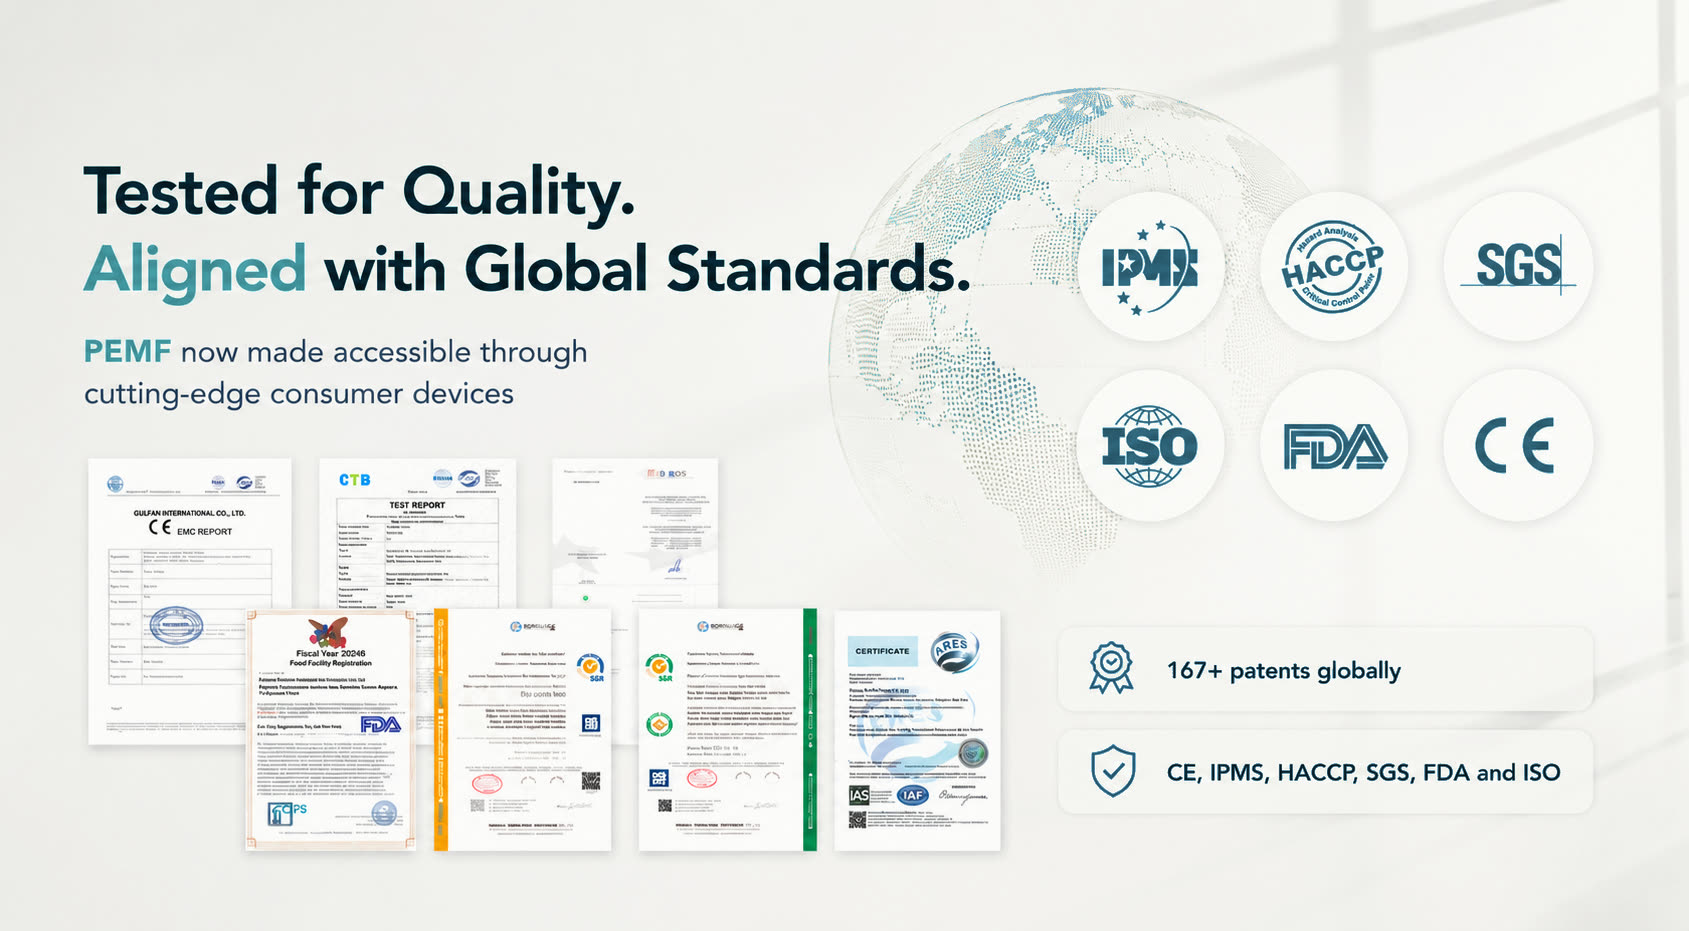Screen dimensions: 1689x931
Task: Click the CE mark badge
Action: (1518, 446)
